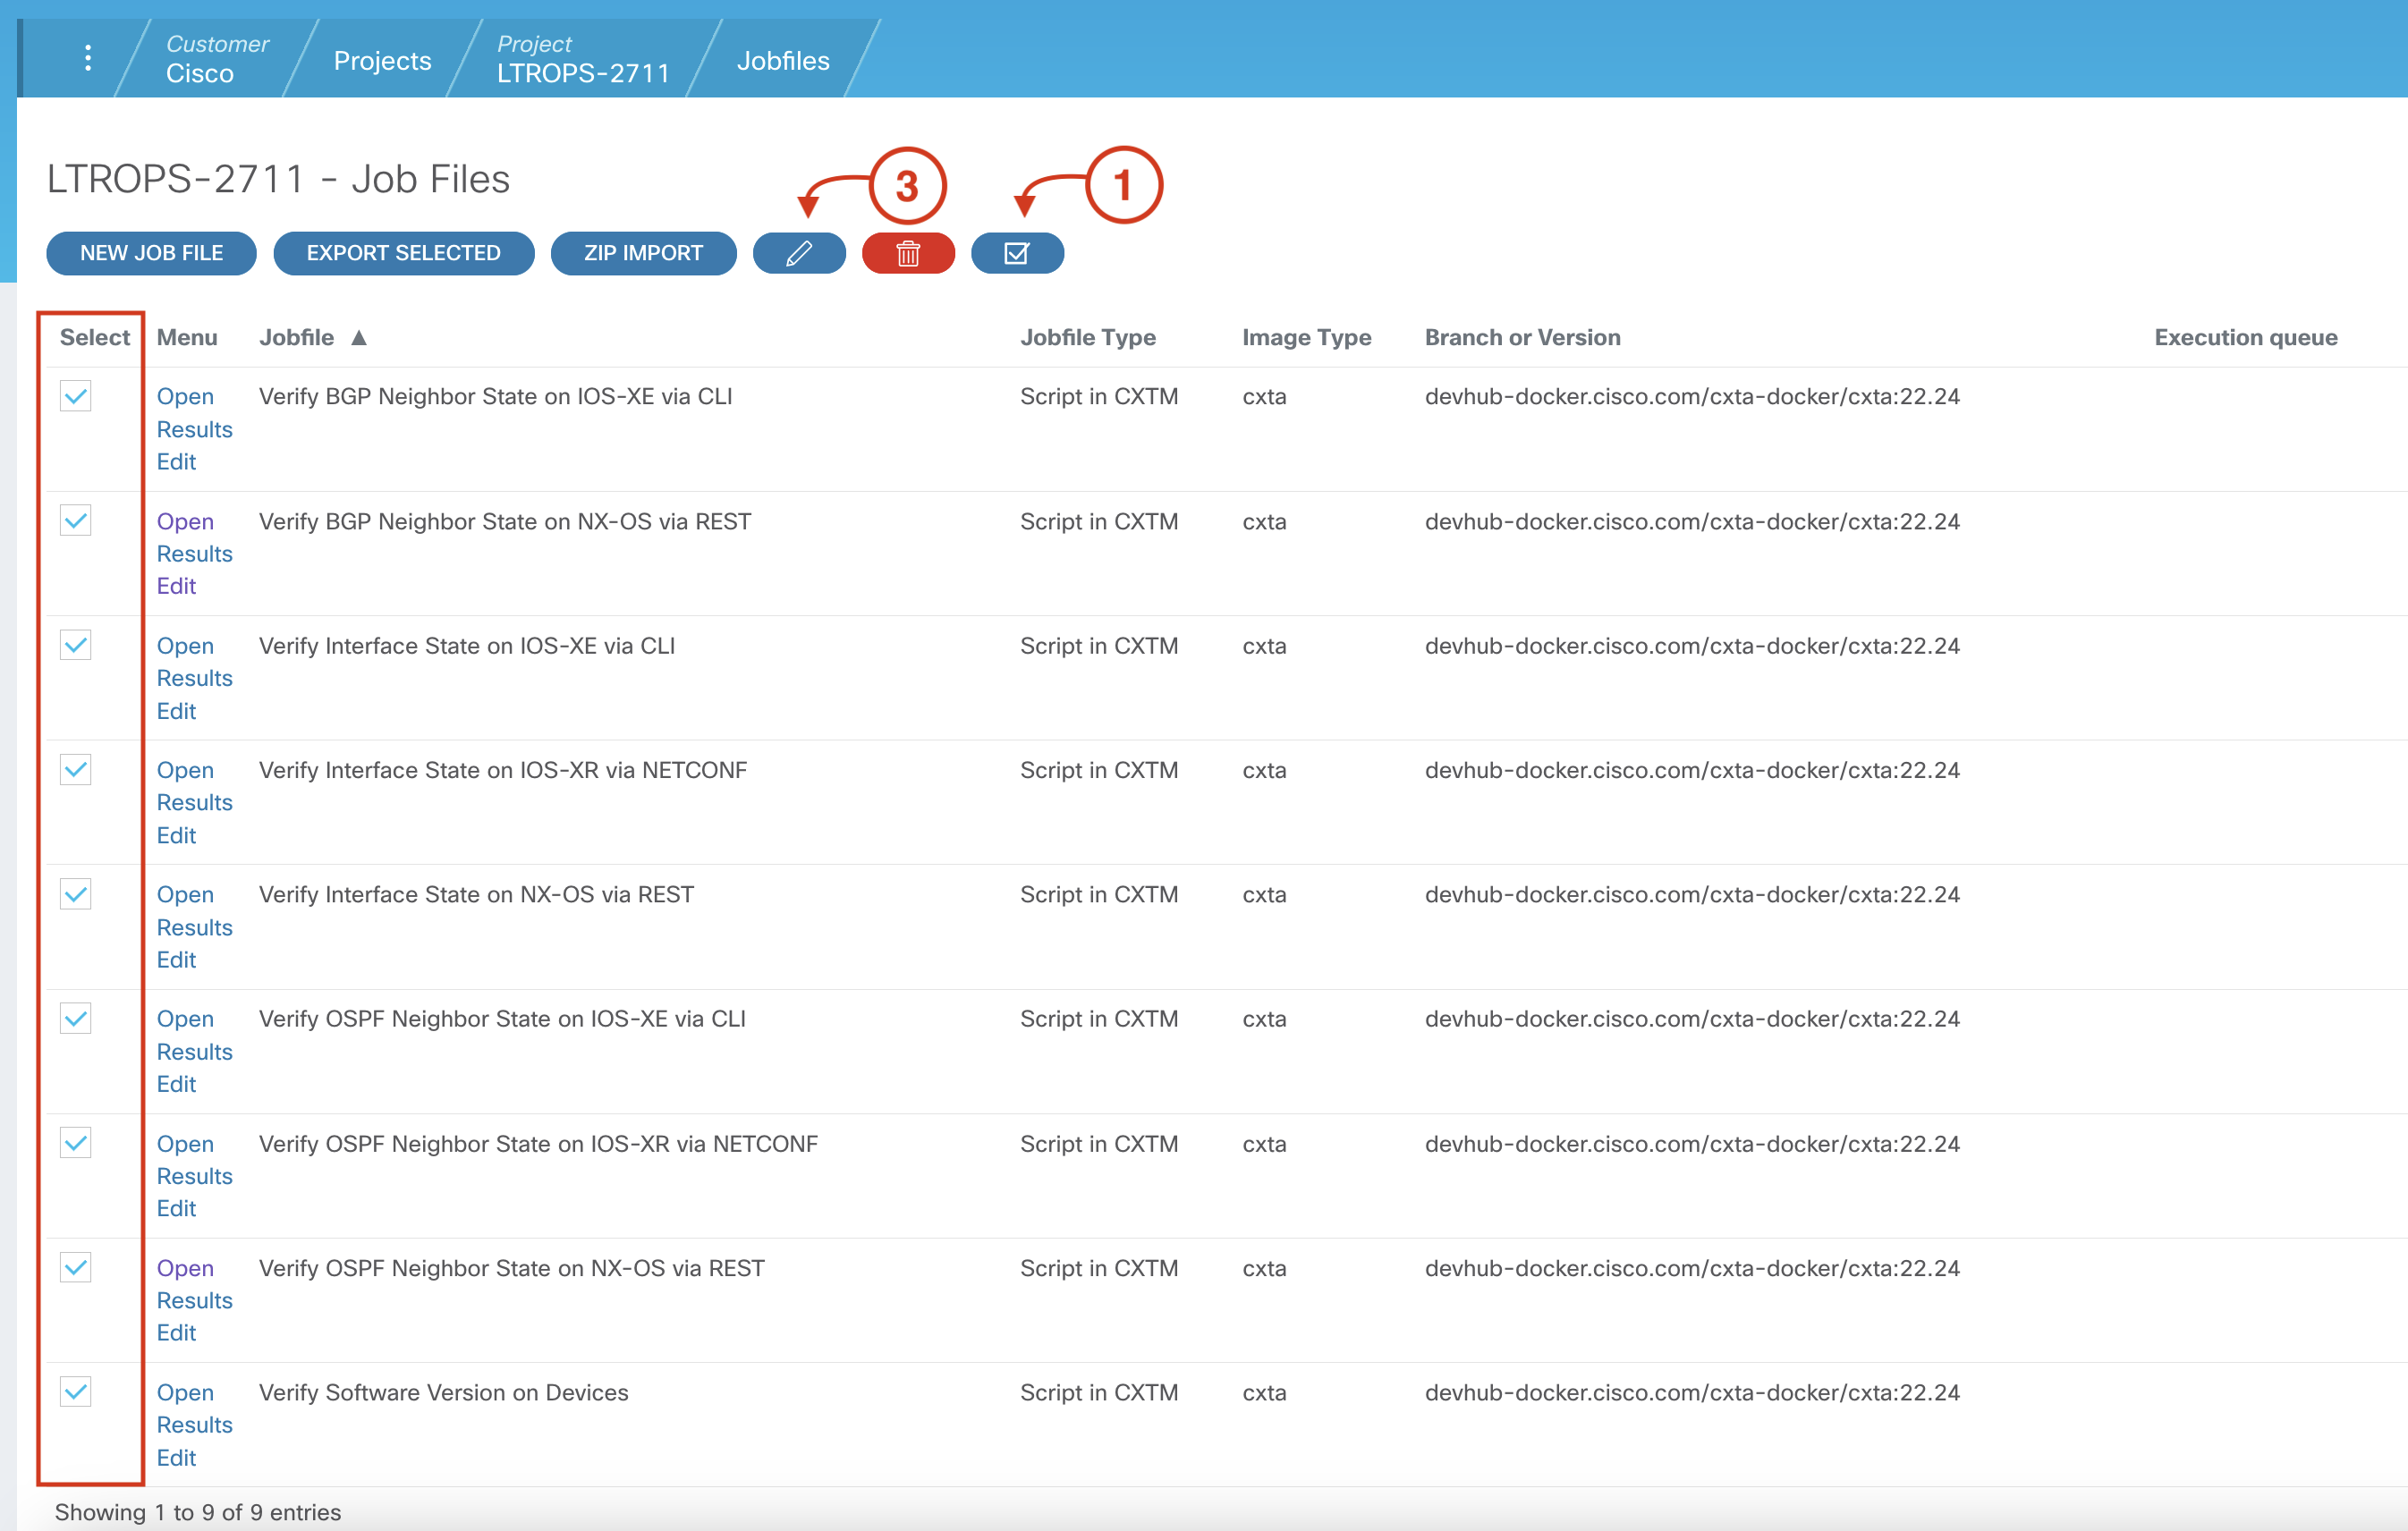
Task: Click 'Verify Interface State on IOS-XR via NETCONF' name
Action: tap(503, 771)
